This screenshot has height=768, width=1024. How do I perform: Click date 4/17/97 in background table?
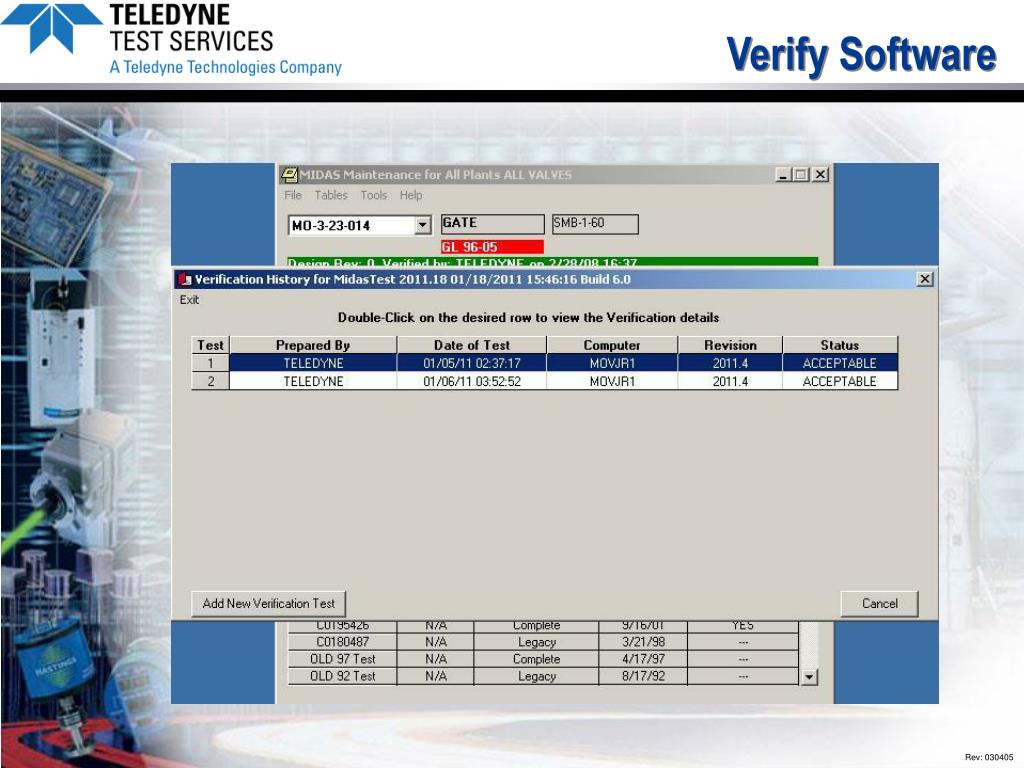click(x=643, y=659)
